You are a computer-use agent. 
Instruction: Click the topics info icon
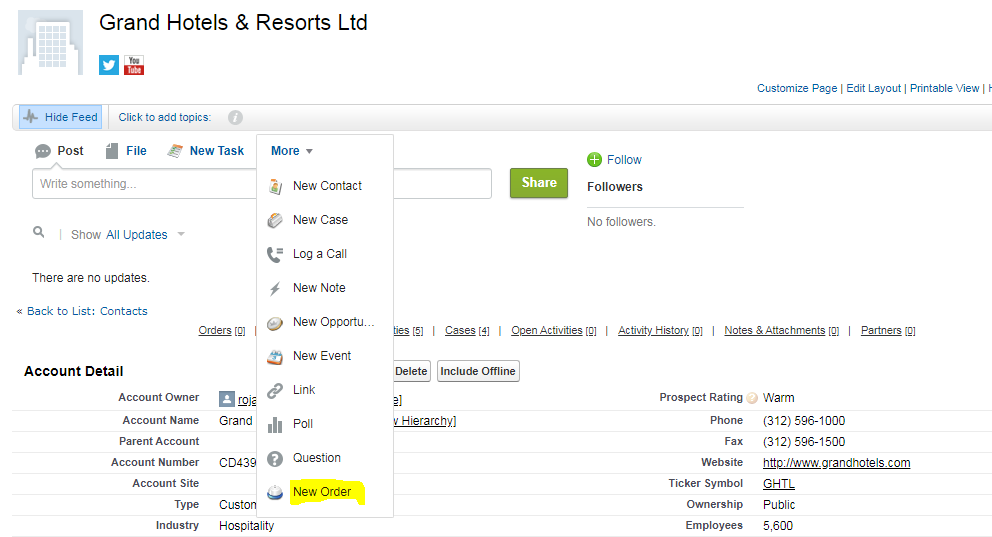tap(235, 118)
